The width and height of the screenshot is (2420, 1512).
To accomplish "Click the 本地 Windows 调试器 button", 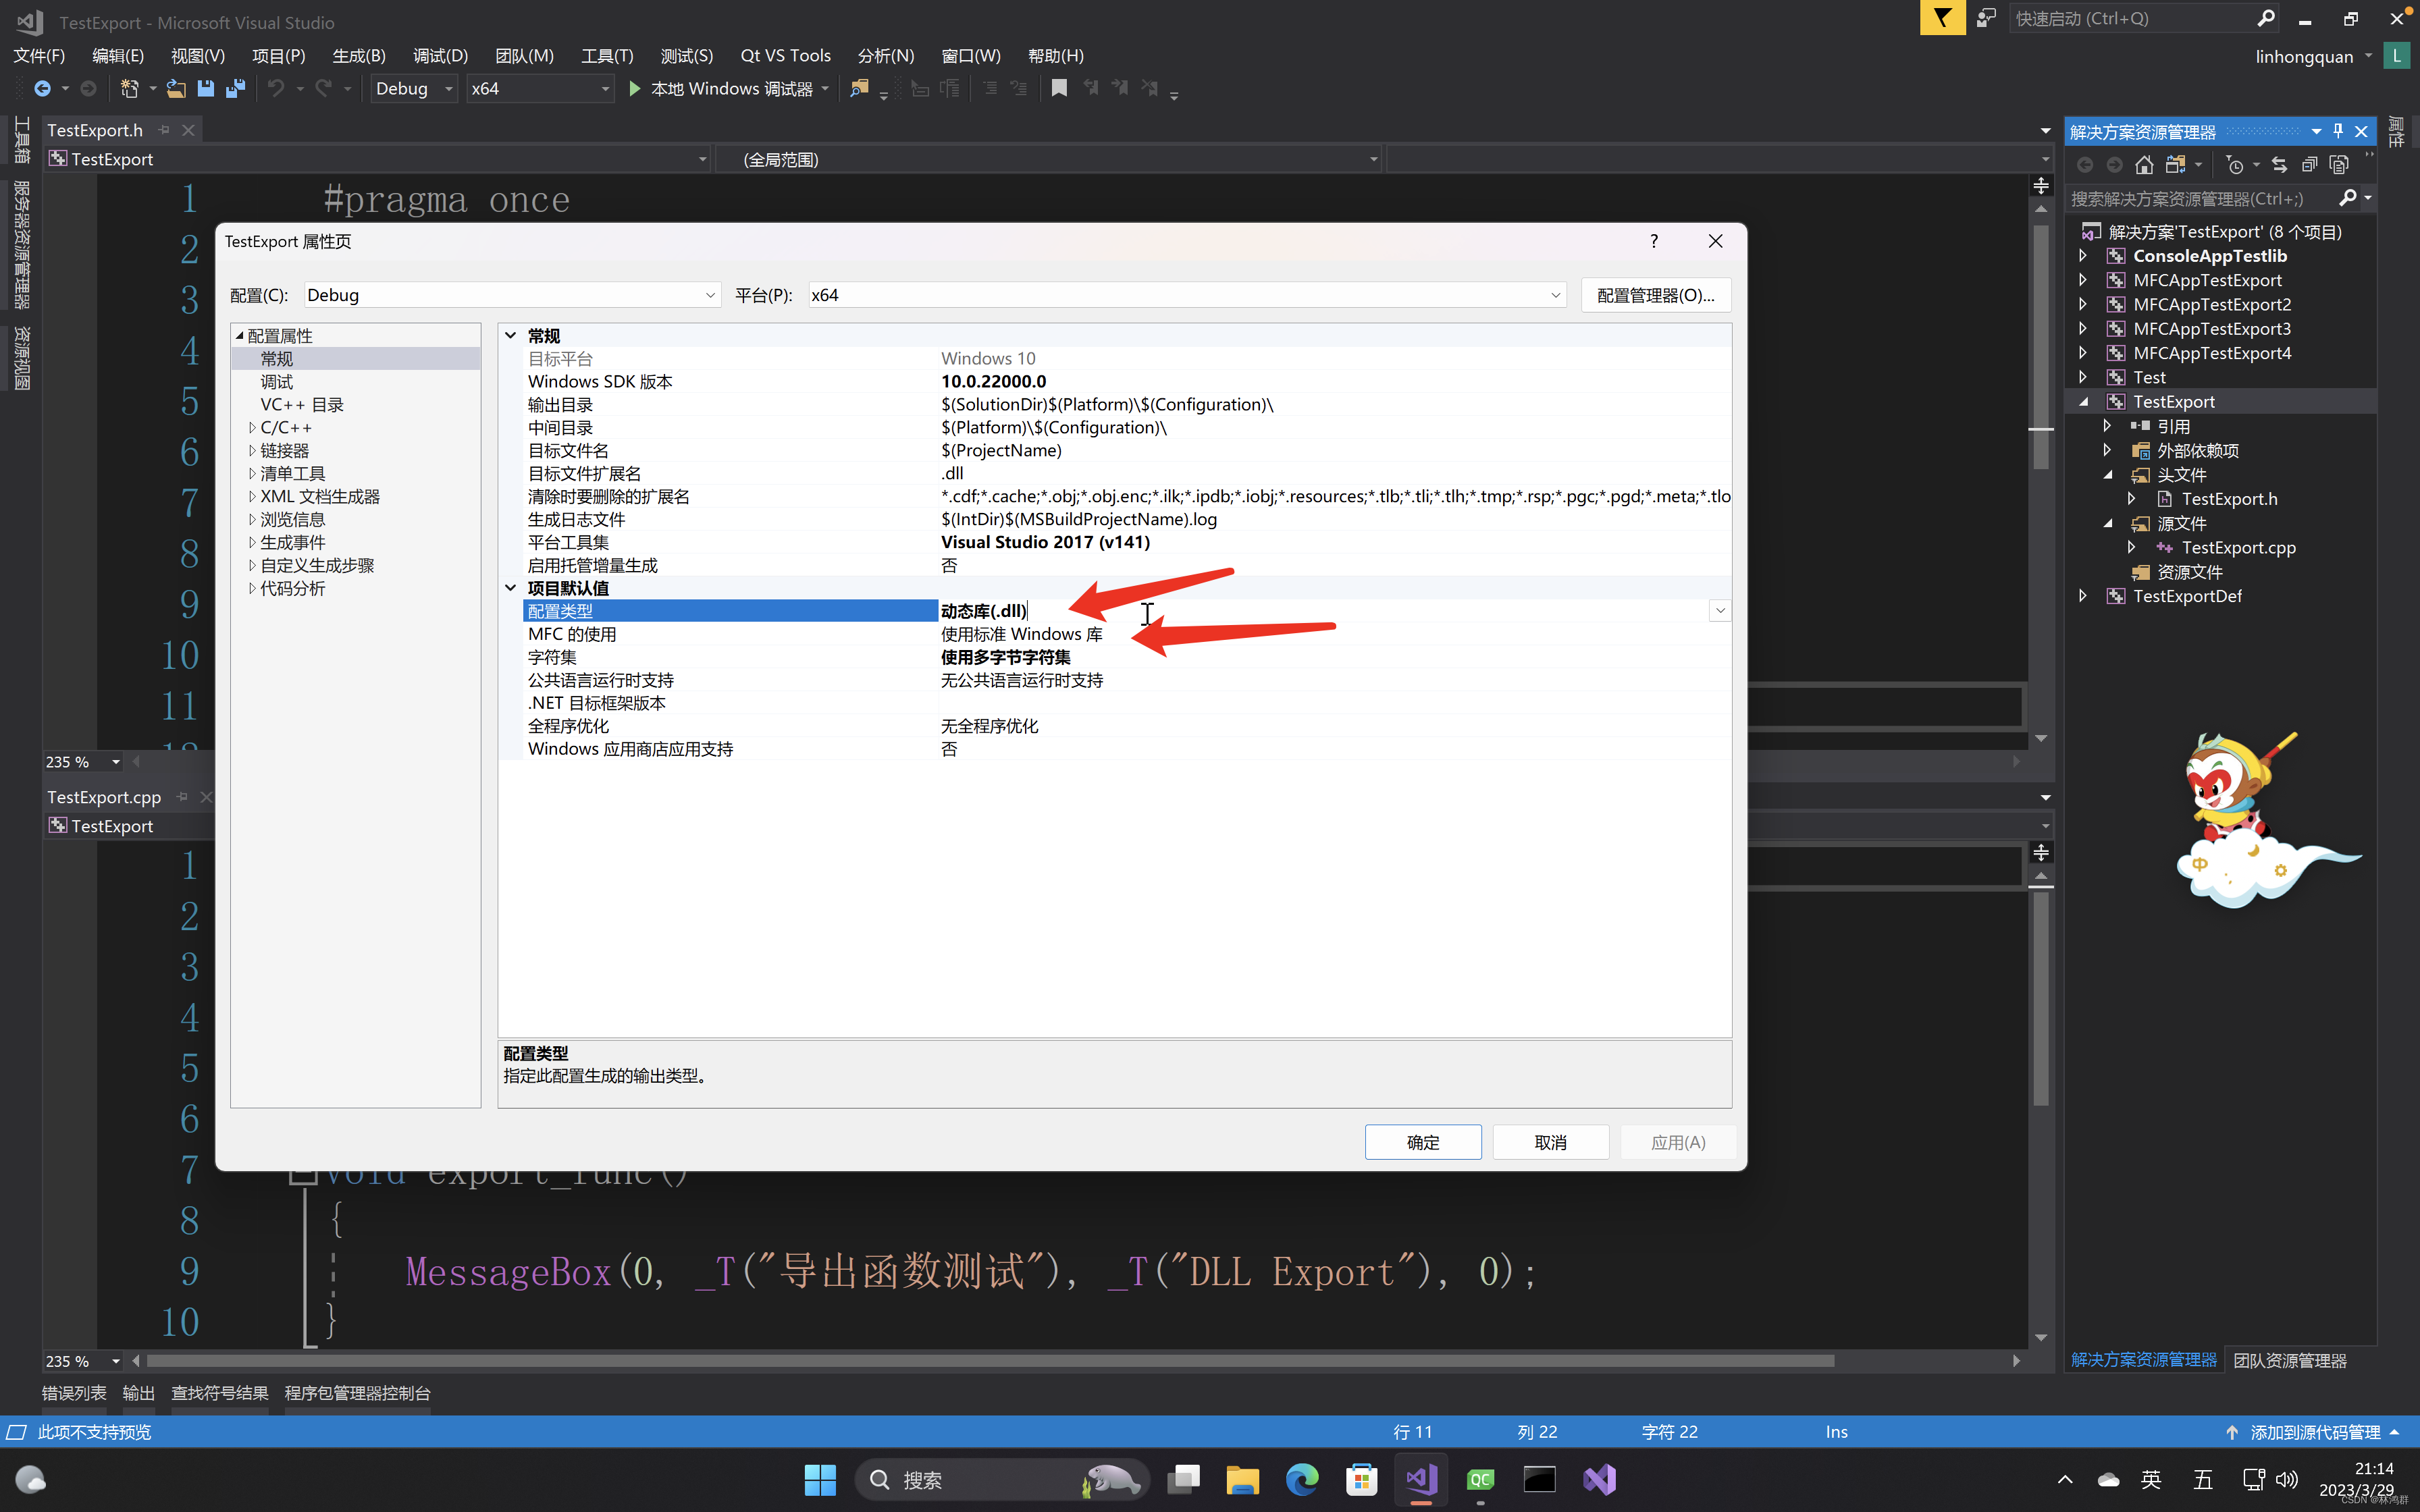I will tap(731, 89).
